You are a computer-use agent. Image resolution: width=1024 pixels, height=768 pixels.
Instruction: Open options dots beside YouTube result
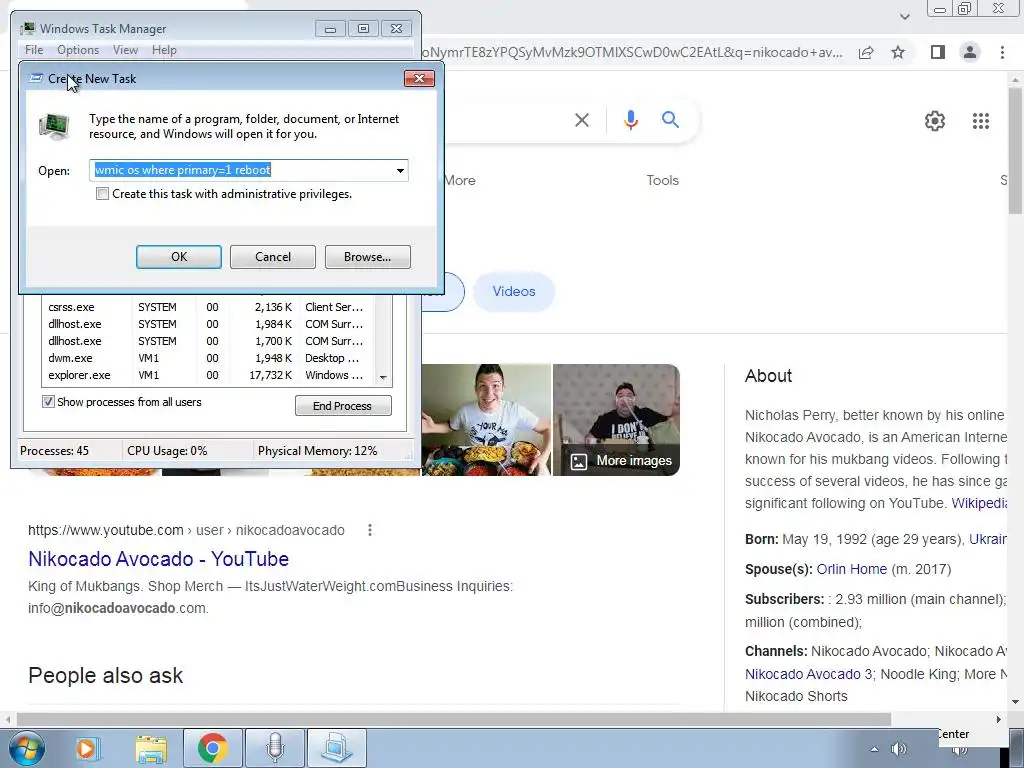[x=370, y=530]
